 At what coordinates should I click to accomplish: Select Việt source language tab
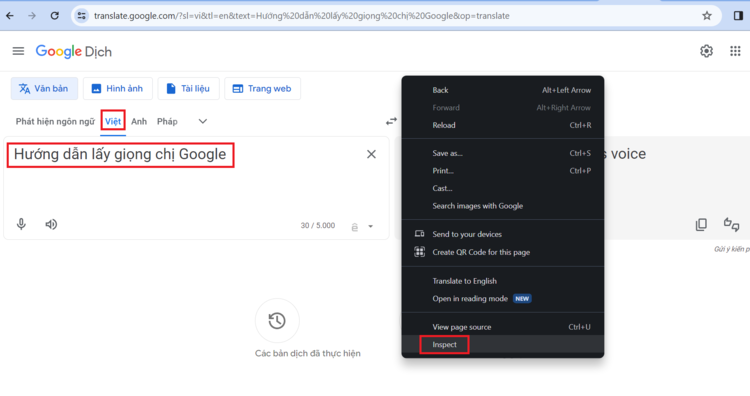(x=113, y=121)
